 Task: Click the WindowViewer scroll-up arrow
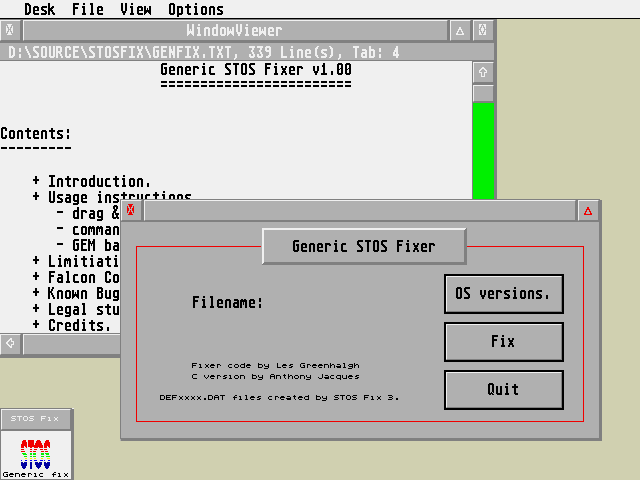483,72
